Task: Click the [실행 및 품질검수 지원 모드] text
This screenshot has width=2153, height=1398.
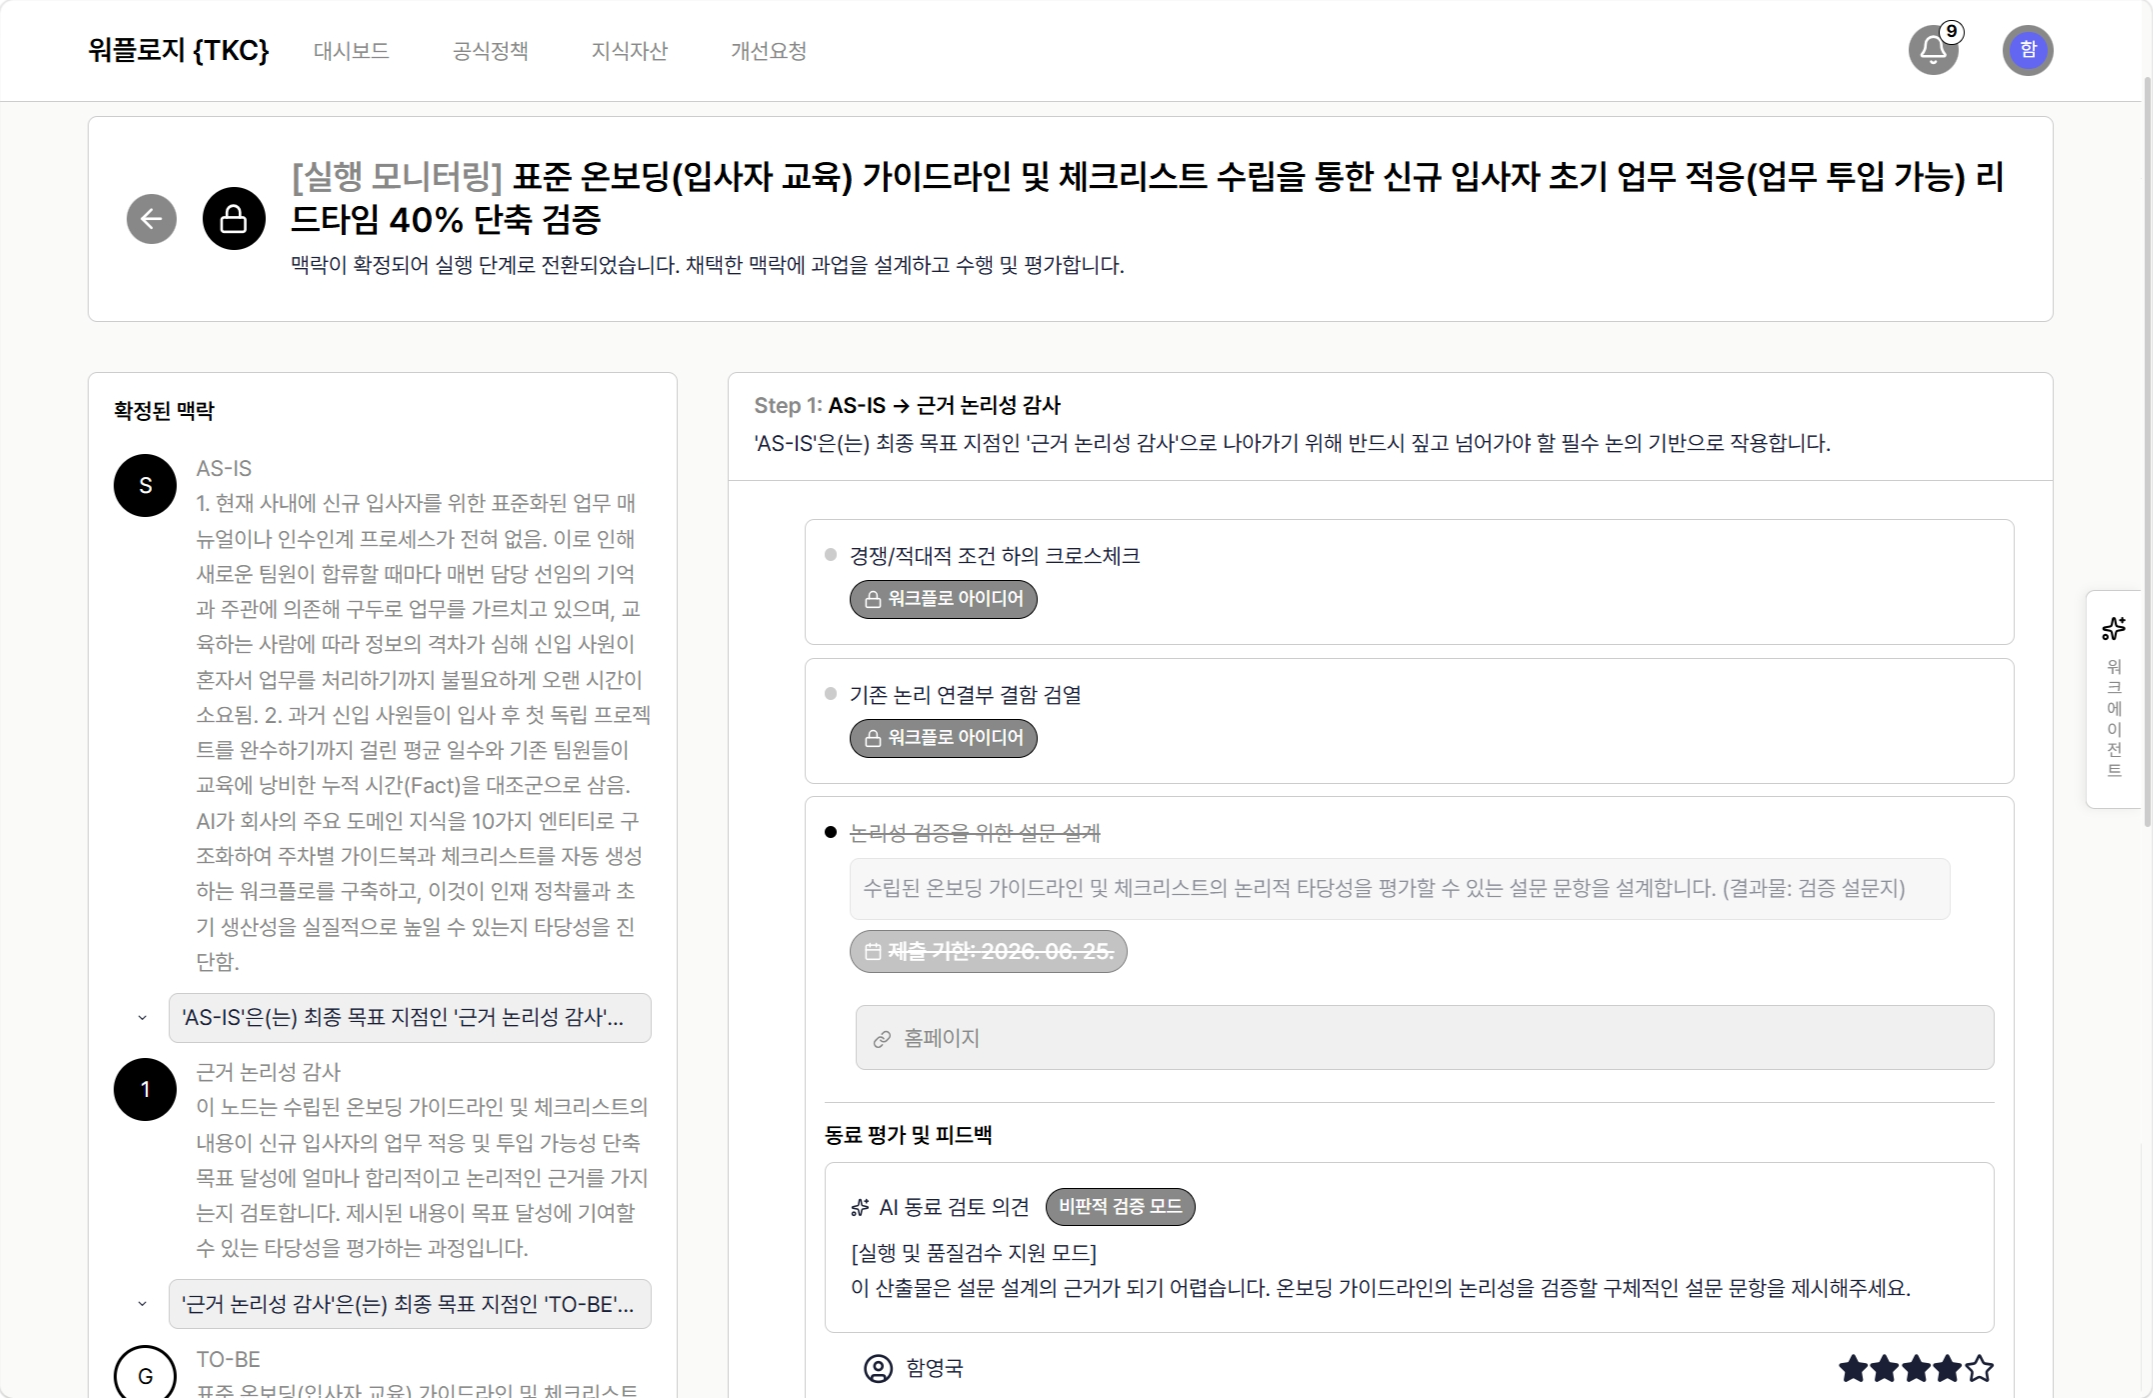Action: point(973,1253)
